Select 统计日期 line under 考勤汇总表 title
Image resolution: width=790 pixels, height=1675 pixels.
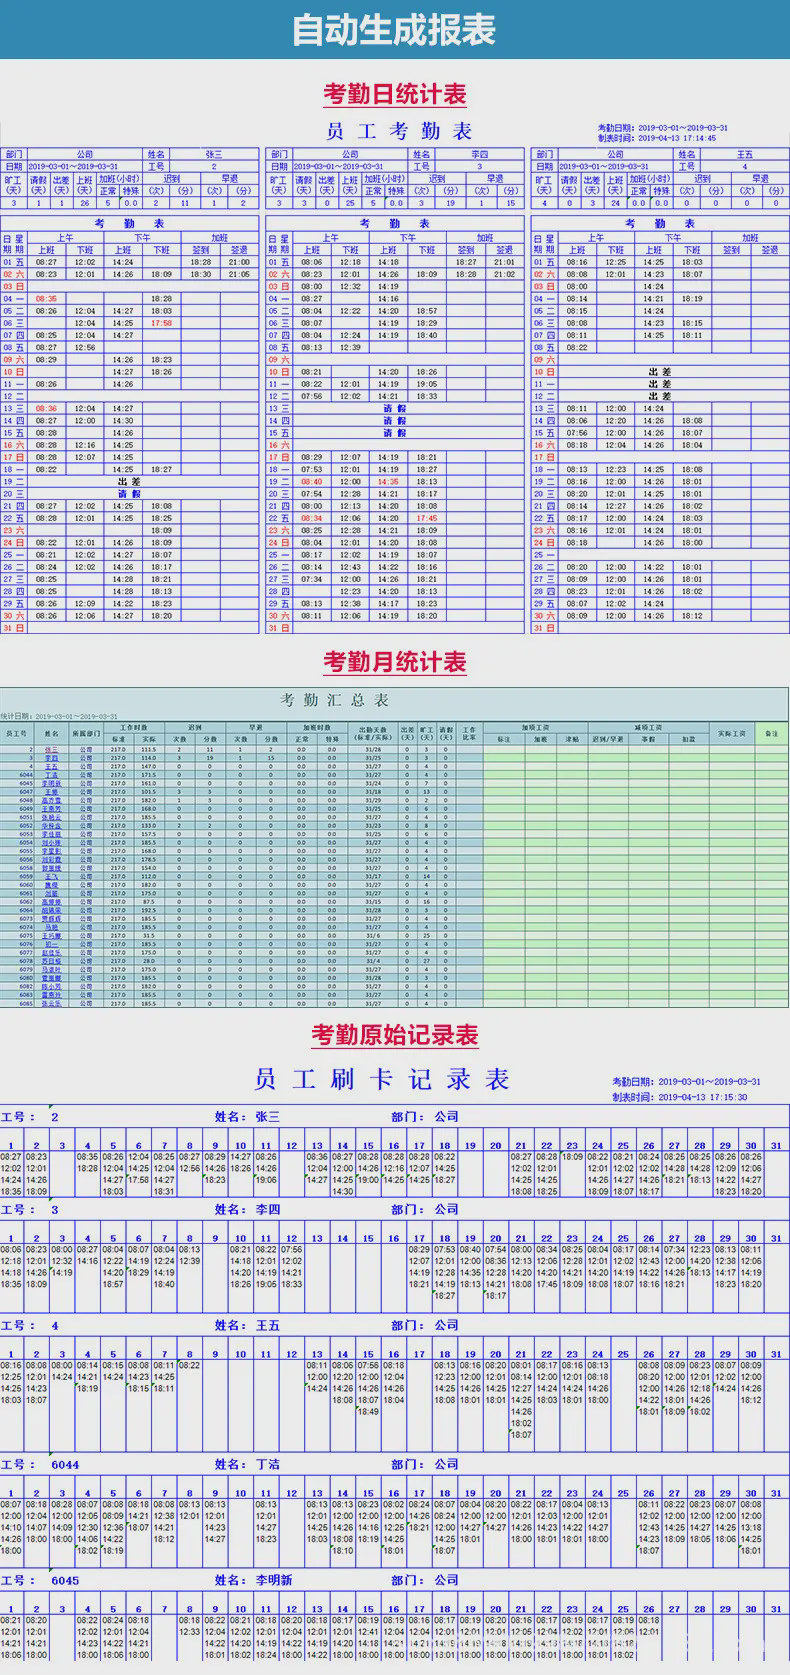click(59, 716)
